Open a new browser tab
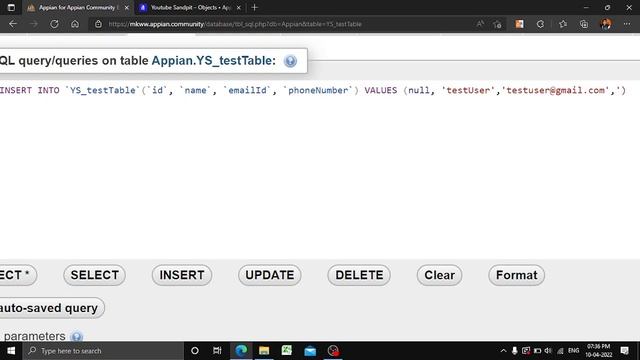640x360 pixels. point(254,7)
